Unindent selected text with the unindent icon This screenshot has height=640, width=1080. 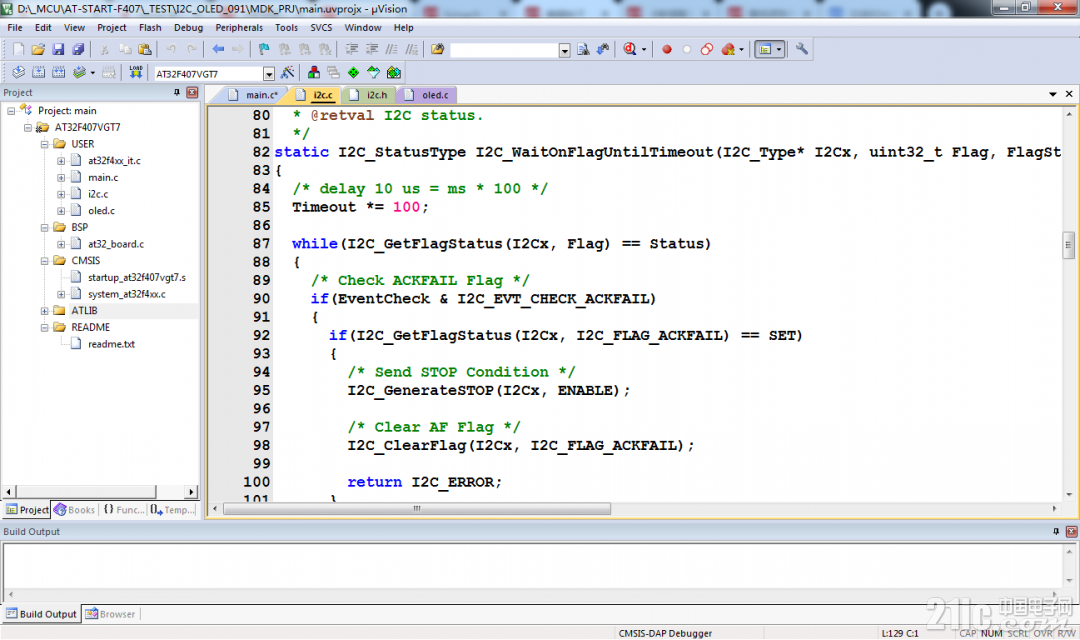pos(372,49)
